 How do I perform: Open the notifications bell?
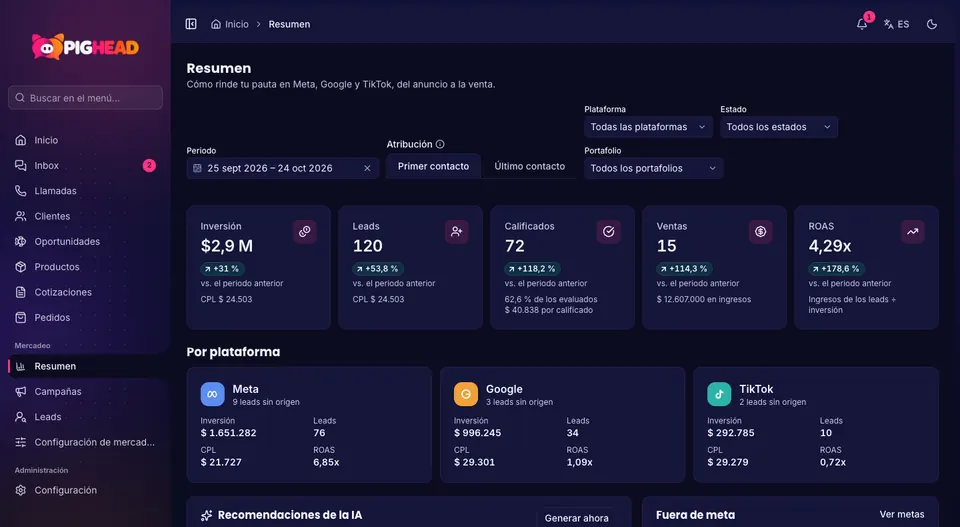tap(861, 24)
